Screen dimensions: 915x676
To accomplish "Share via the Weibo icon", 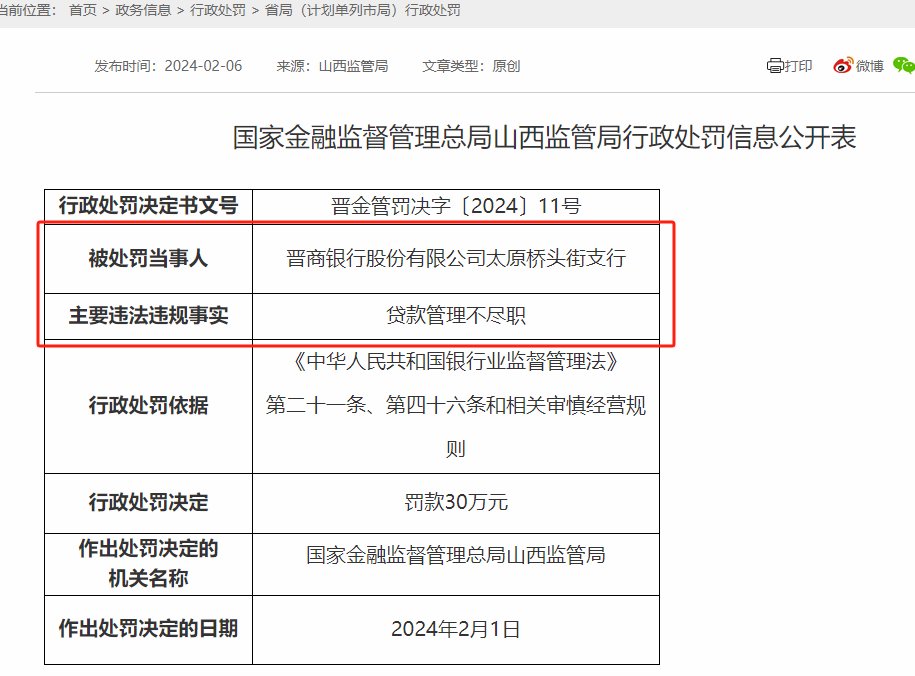I will (843, 66).
